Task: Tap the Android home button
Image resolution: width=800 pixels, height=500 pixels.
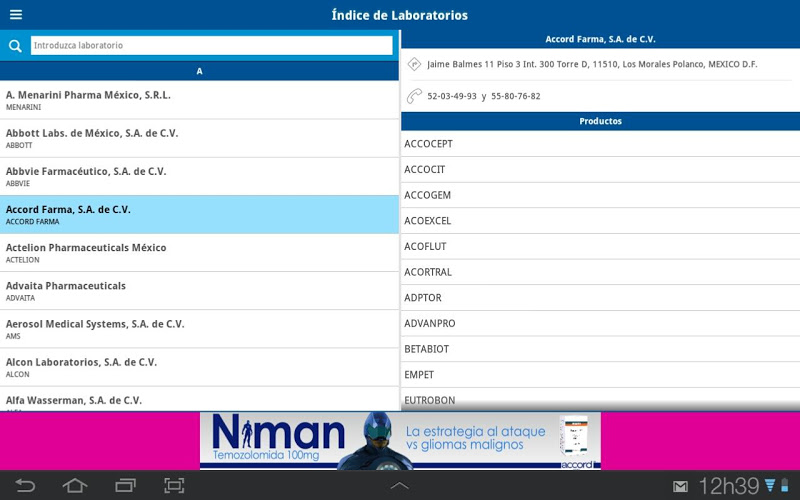Action: [x=75, y=485]
